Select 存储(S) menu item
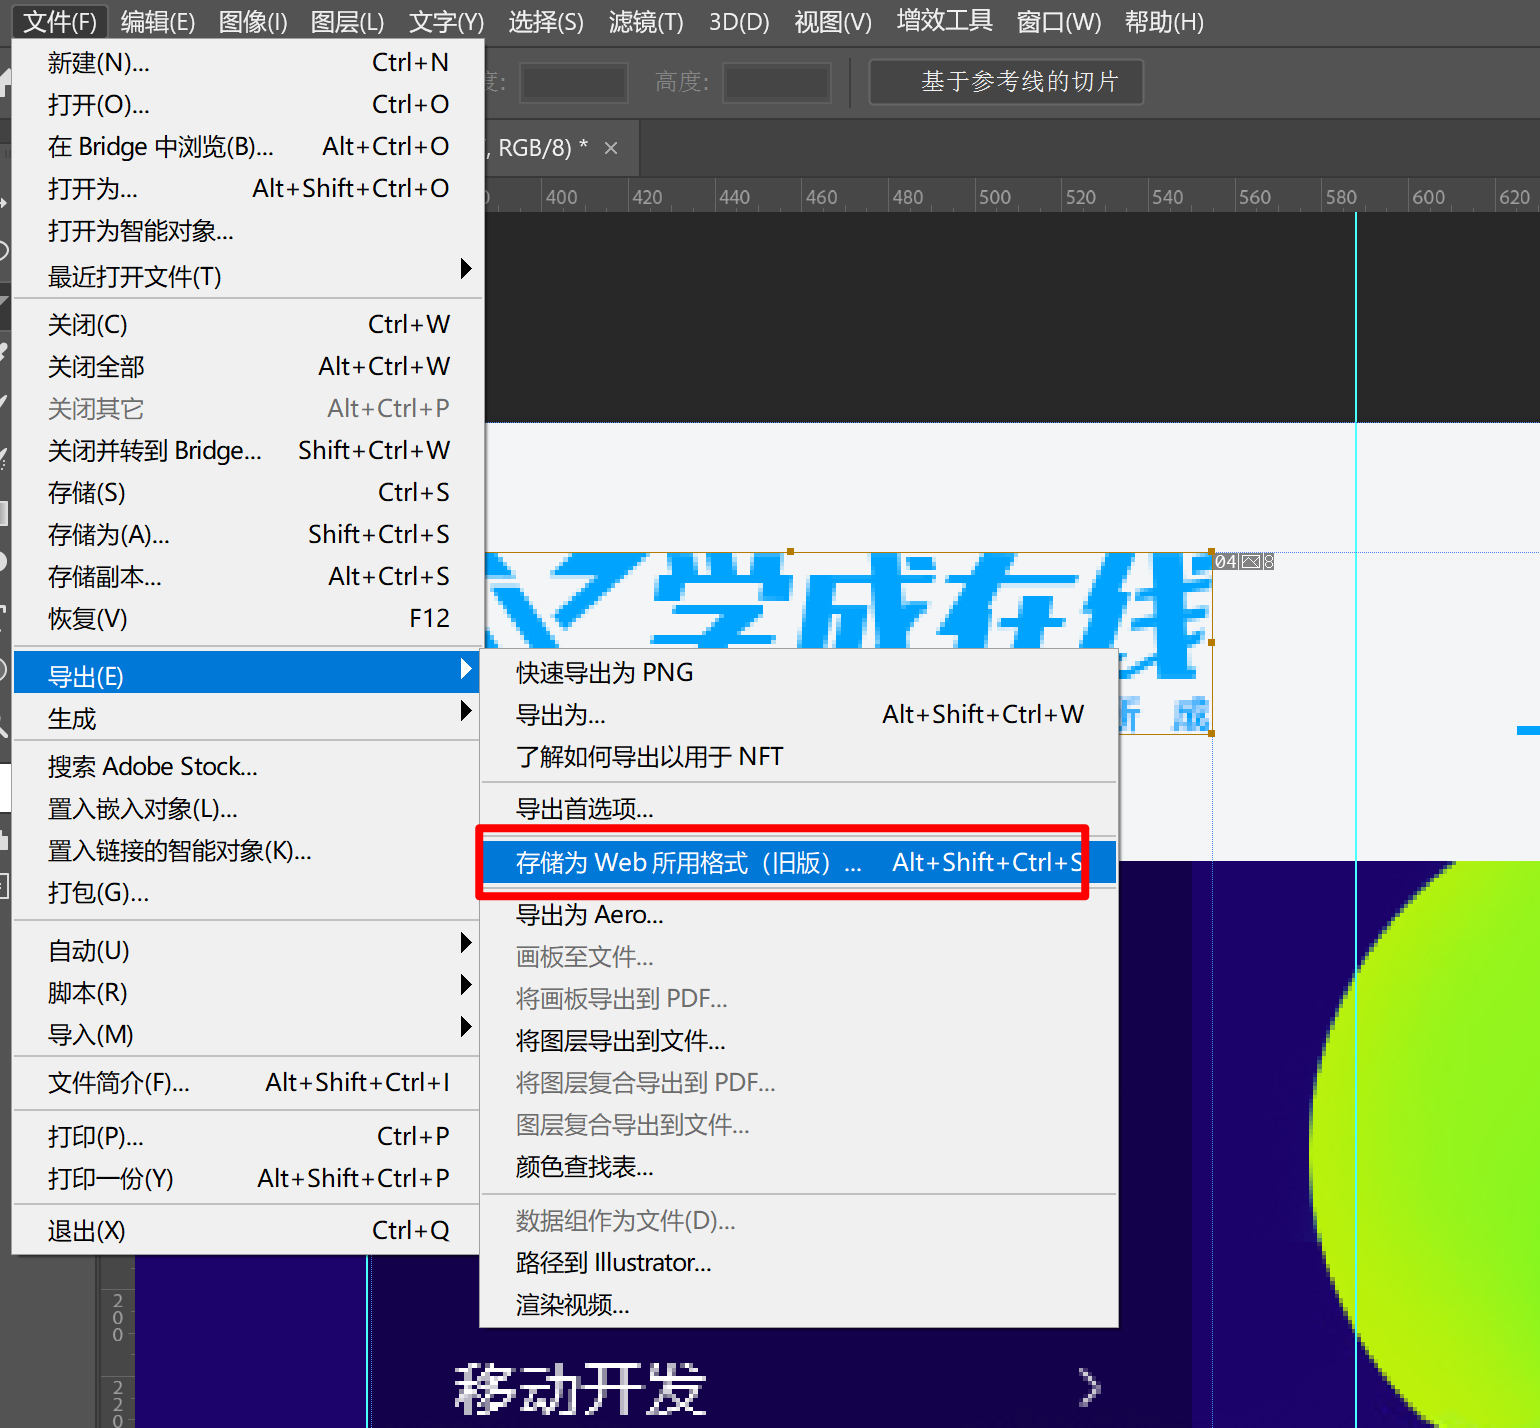The height and width of the screenshot is (1428, 1540). pos(248,493)
